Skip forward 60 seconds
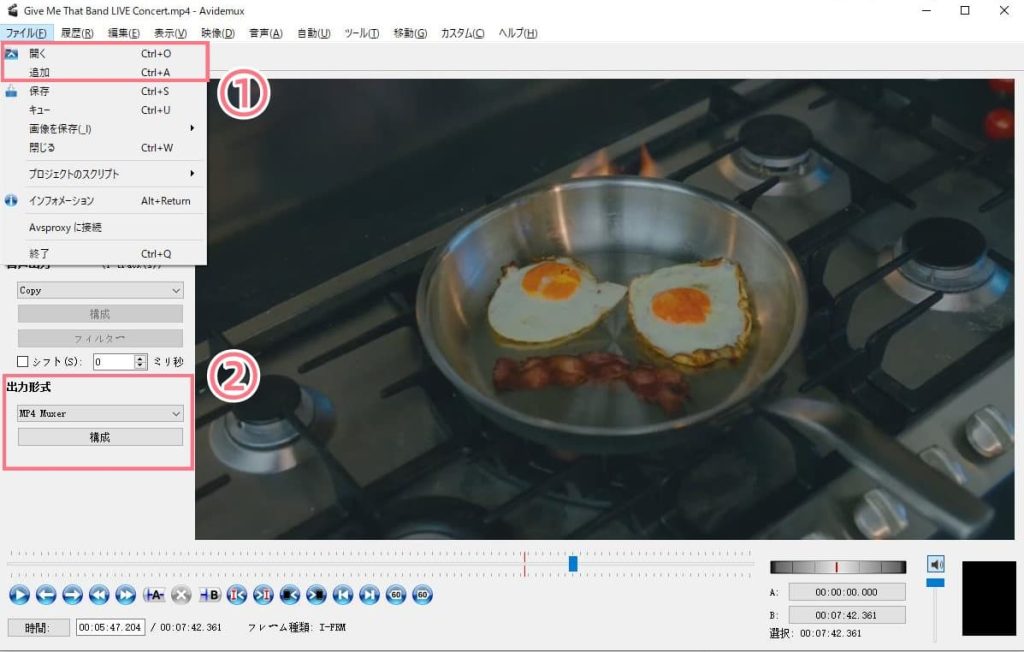Viewport: 1024px width, 652px height. point(422,595)
